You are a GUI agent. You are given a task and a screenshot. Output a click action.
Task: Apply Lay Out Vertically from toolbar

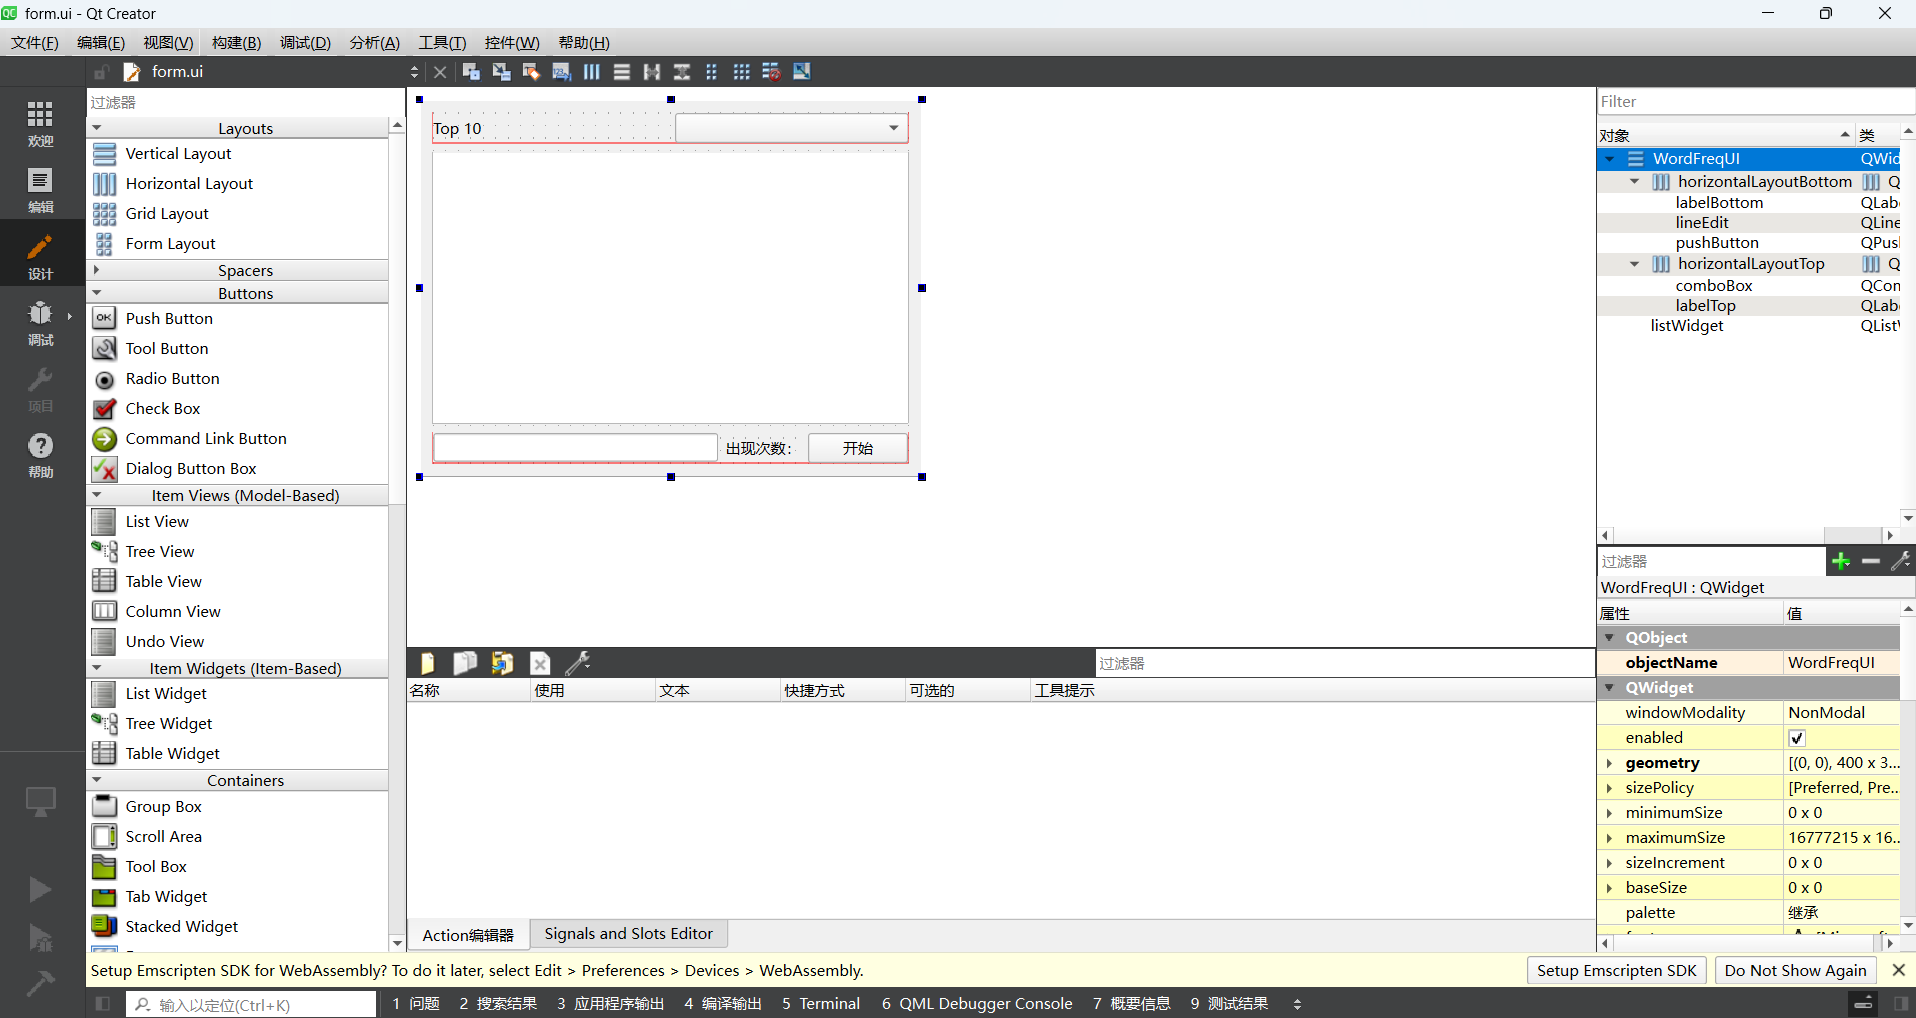point(621,72)
